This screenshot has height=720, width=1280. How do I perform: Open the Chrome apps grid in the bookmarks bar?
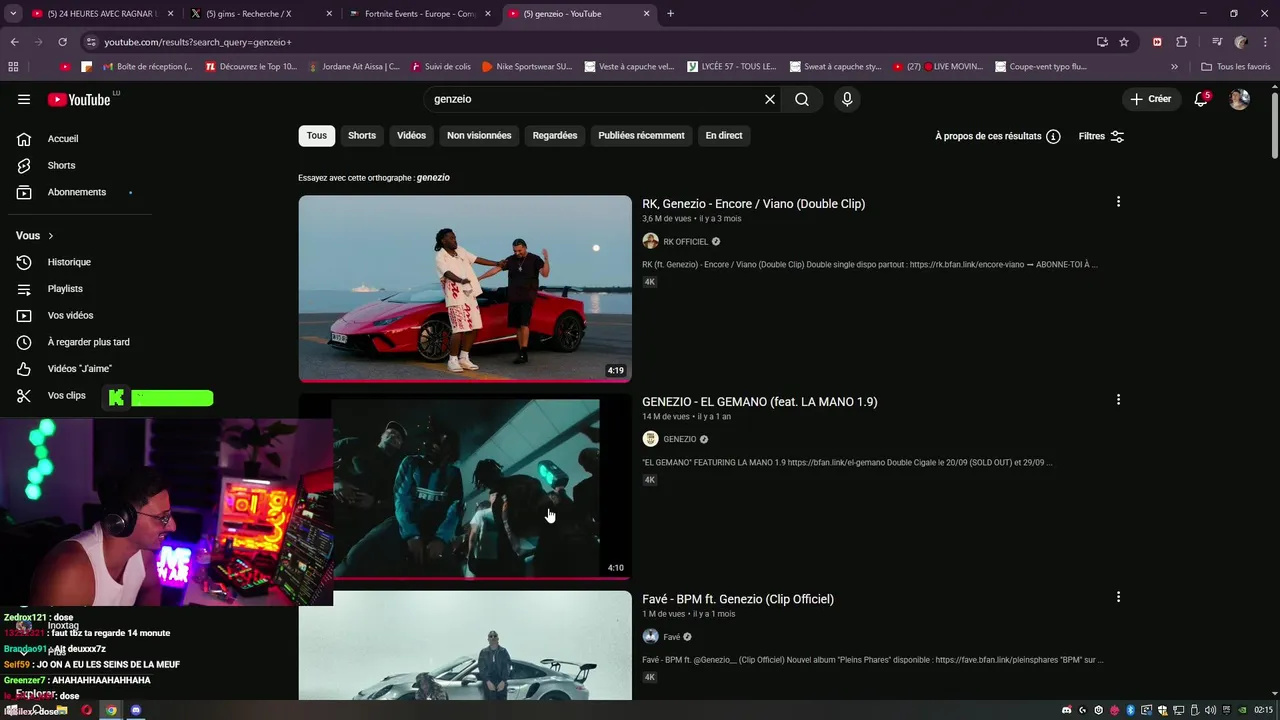(13, 67)
